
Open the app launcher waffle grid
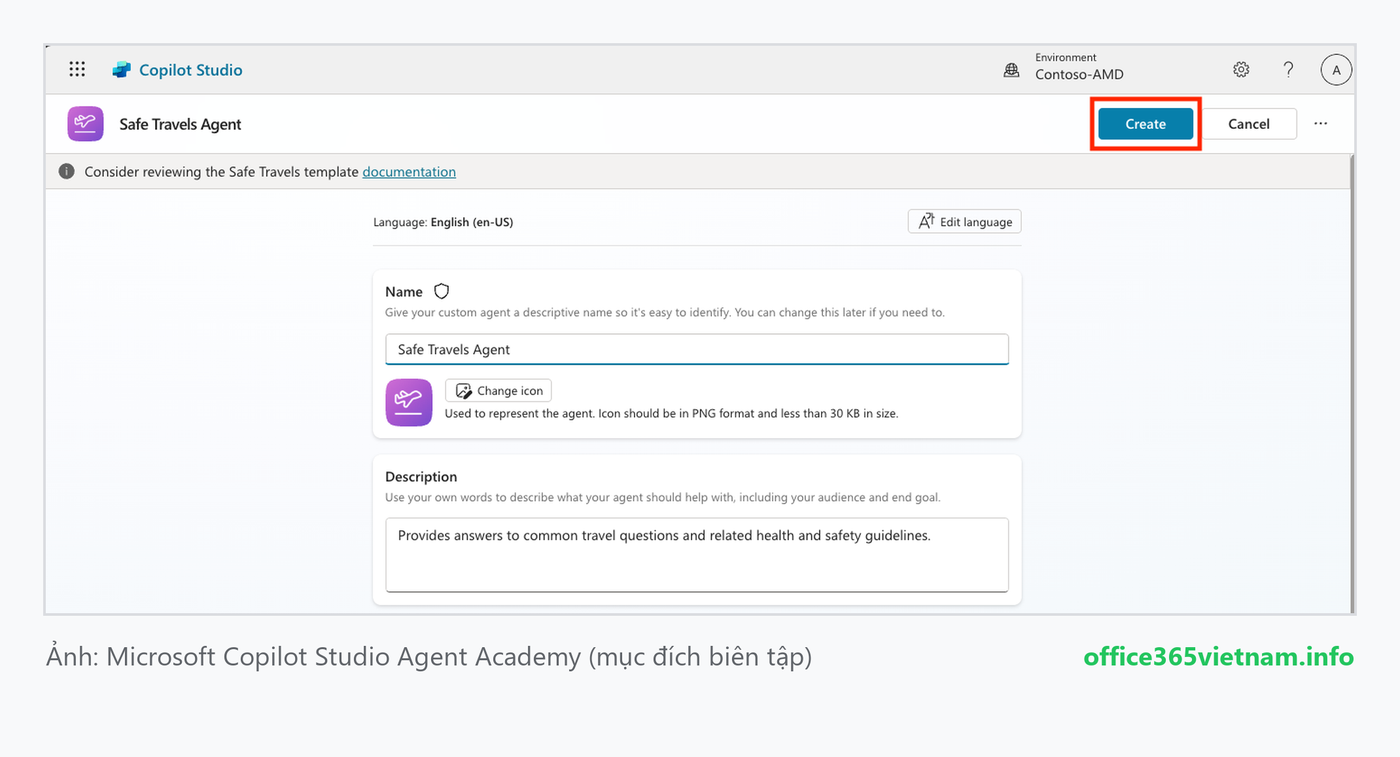pyautogui.click(x=77, y=70)
